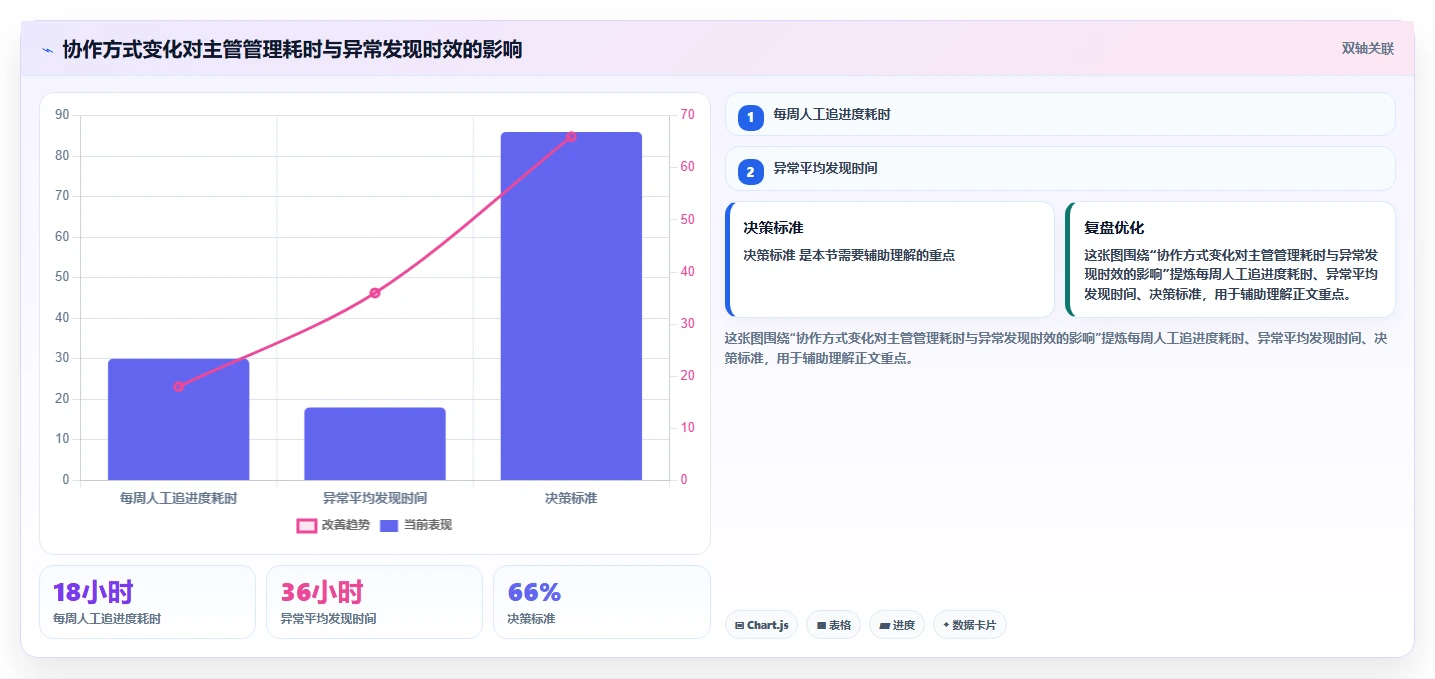Toggle the 当前表现 legend entry
This screenshot has width=1435, height=679.
[415, 525]
